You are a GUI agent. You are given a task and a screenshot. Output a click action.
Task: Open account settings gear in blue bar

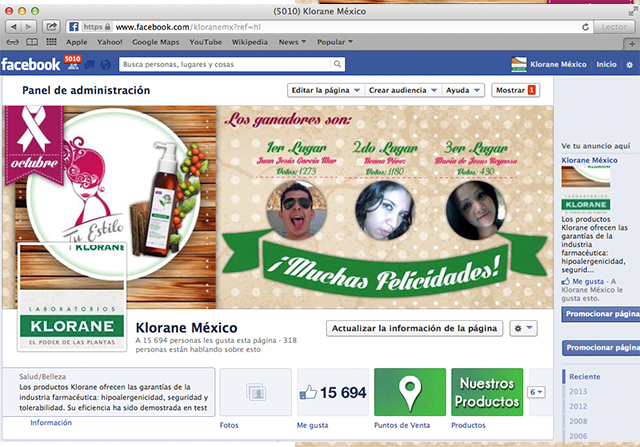tap(629, 64)
